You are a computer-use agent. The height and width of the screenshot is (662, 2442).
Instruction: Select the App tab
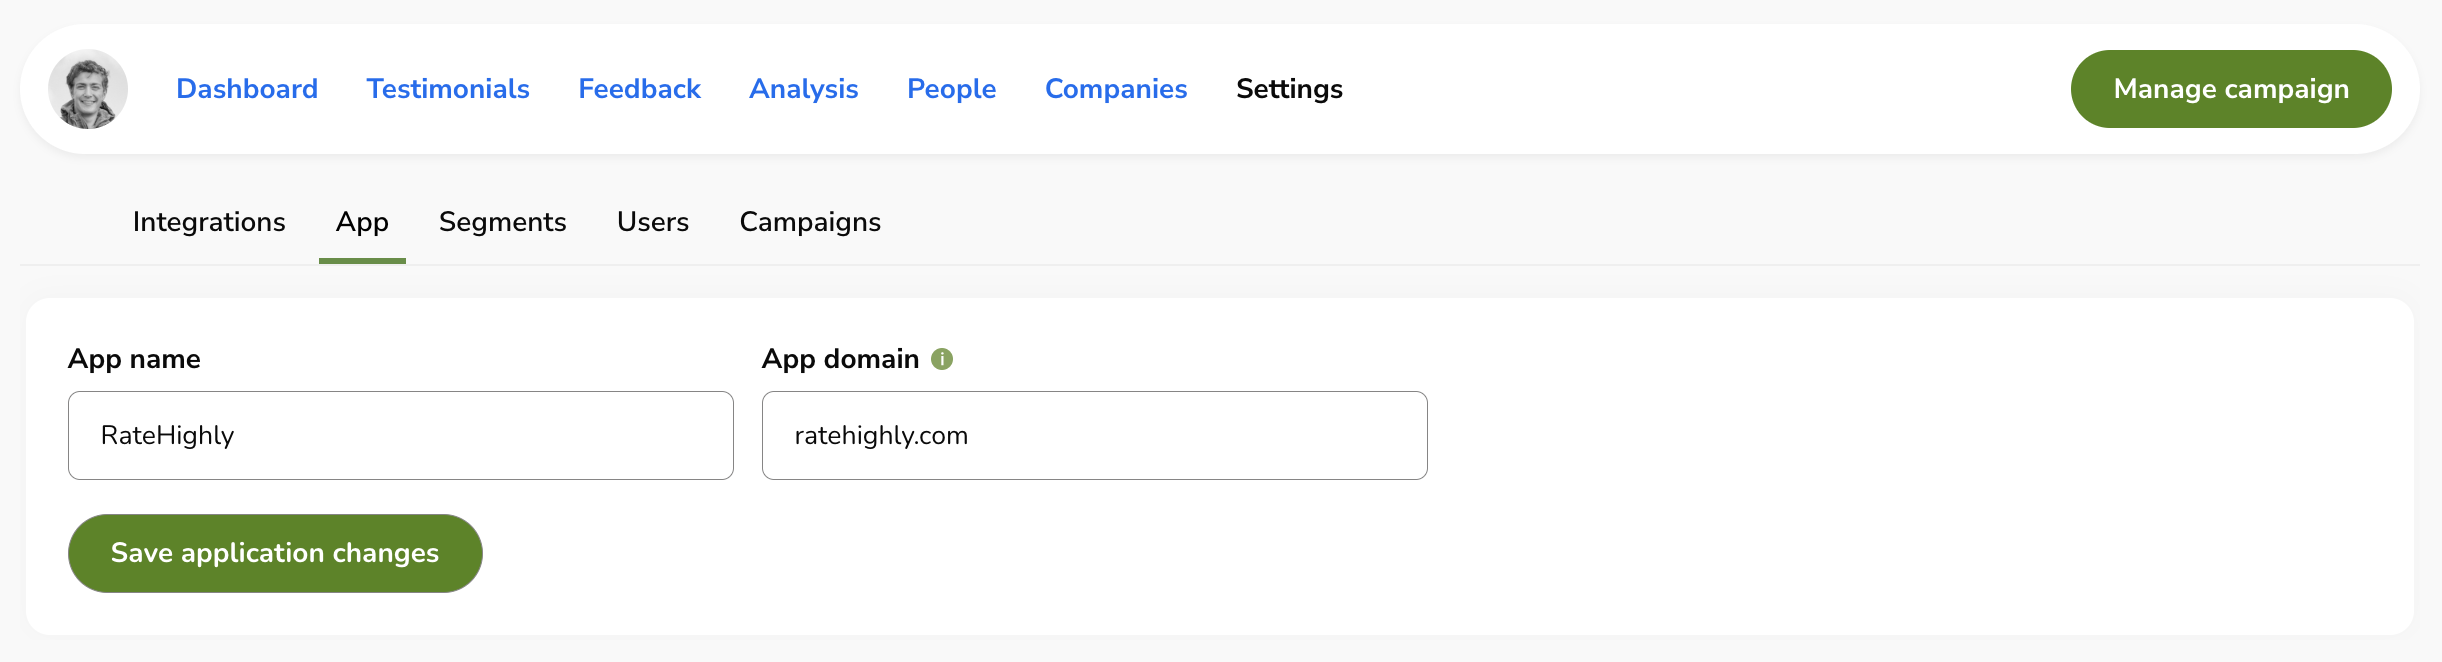362,222
